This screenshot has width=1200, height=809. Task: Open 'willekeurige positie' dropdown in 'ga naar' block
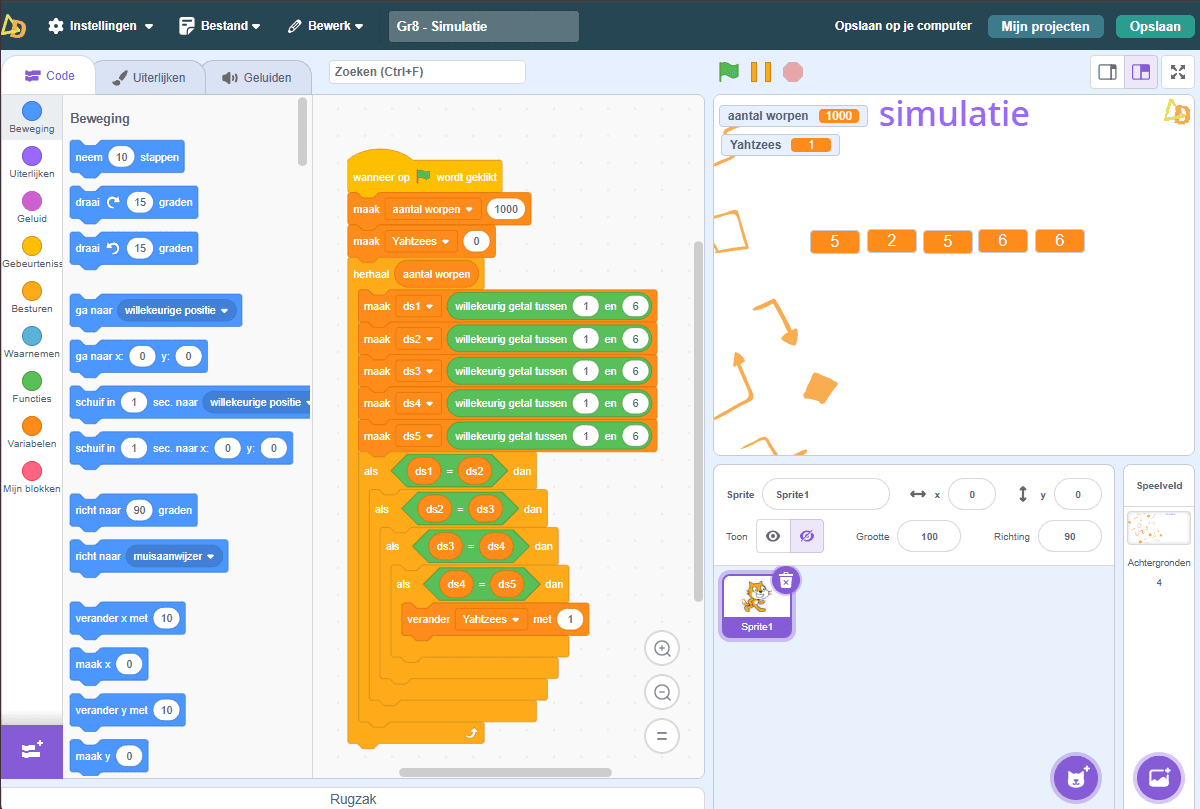pos(177,310)
